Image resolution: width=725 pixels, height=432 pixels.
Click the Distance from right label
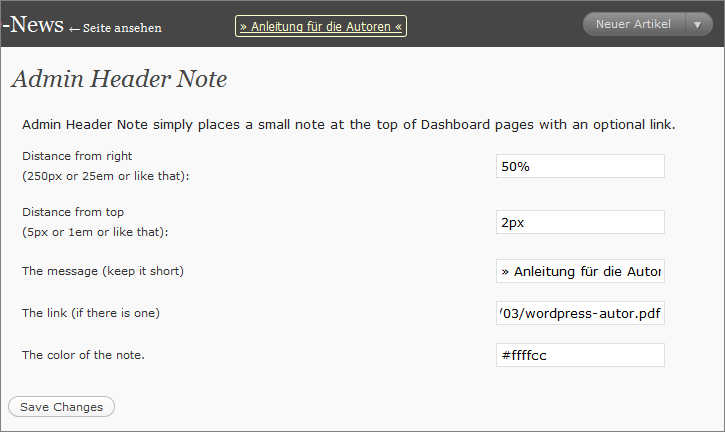point(77,156)
